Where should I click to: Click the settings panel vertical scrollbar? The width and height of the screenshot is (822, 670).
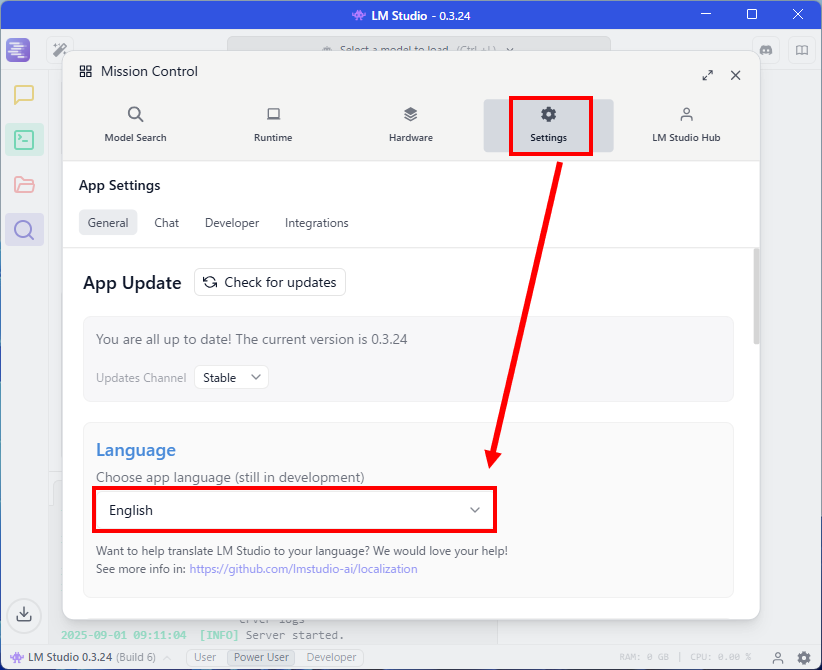(756, 296)
